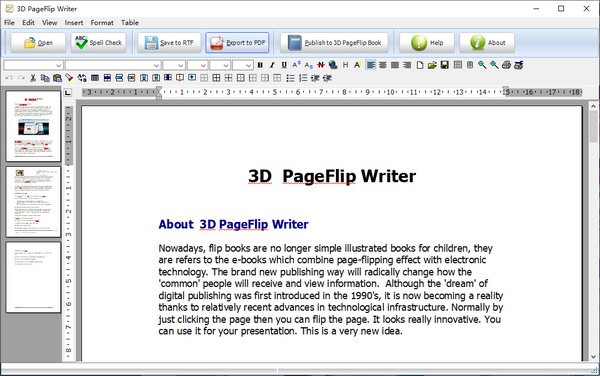Expand the third formatting dropdown
Image resolution: width=600 pixels, height=376 pixels.
click(181, 65)
